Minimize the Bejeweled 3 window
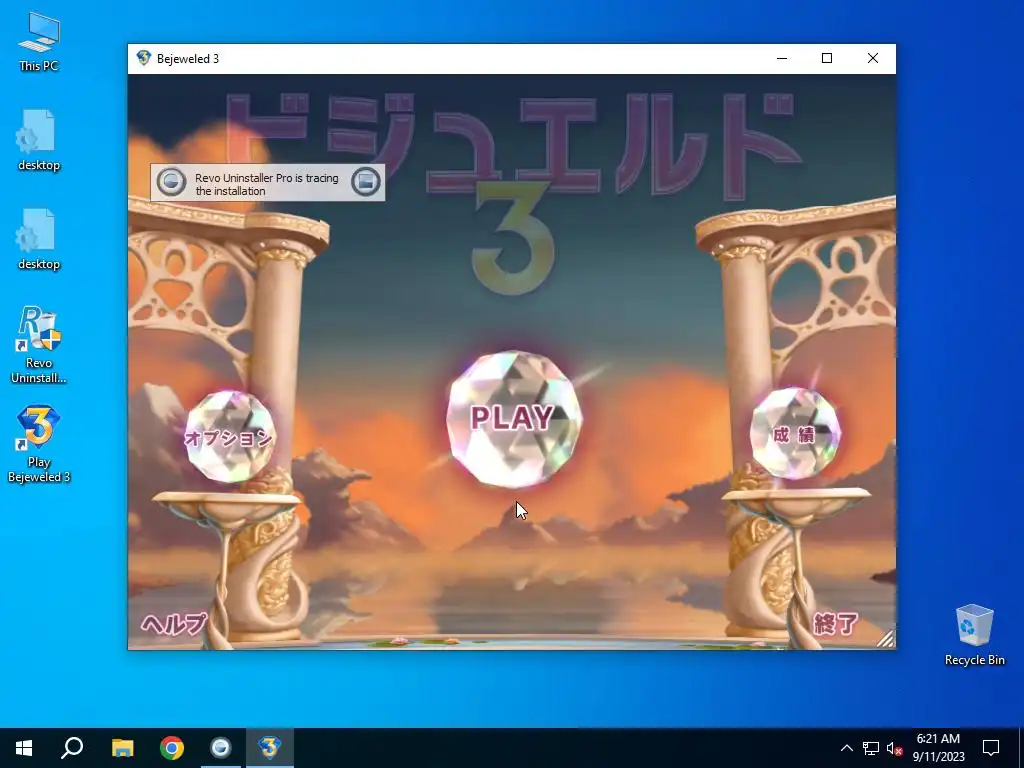The width and height of the screenshot is (1024, 768). (x=782, y=58)
